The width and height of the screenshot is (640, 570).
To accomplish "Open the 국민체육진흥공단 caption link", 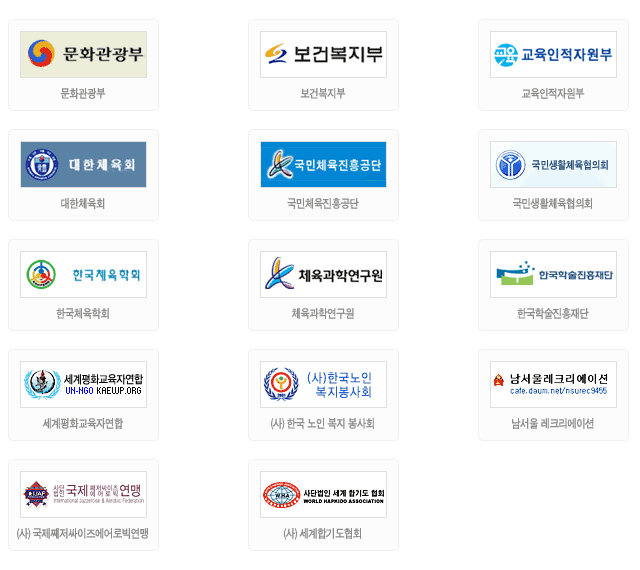I will pyautogui.click(x=323, y=203).
